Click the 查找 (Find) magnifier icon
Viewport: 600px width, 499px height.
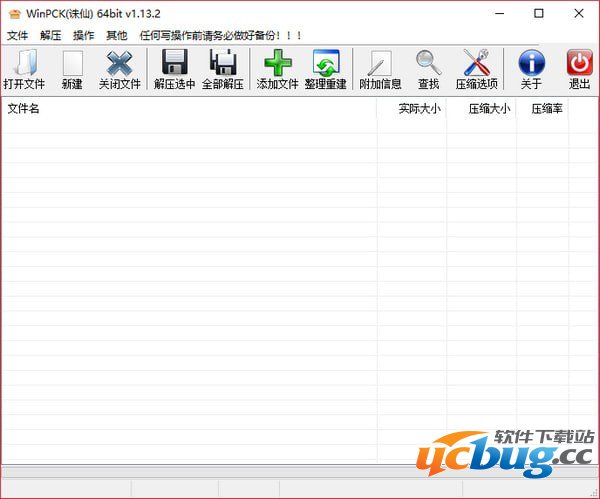point(428,64)
